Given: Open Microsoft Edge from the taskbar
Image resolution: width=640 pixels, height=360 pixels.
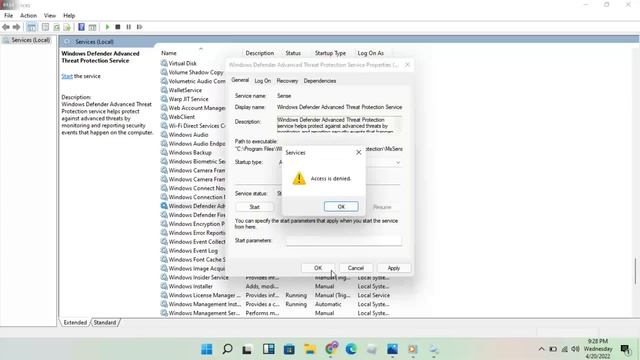Looking at the screenshot, I should (351, 349).
